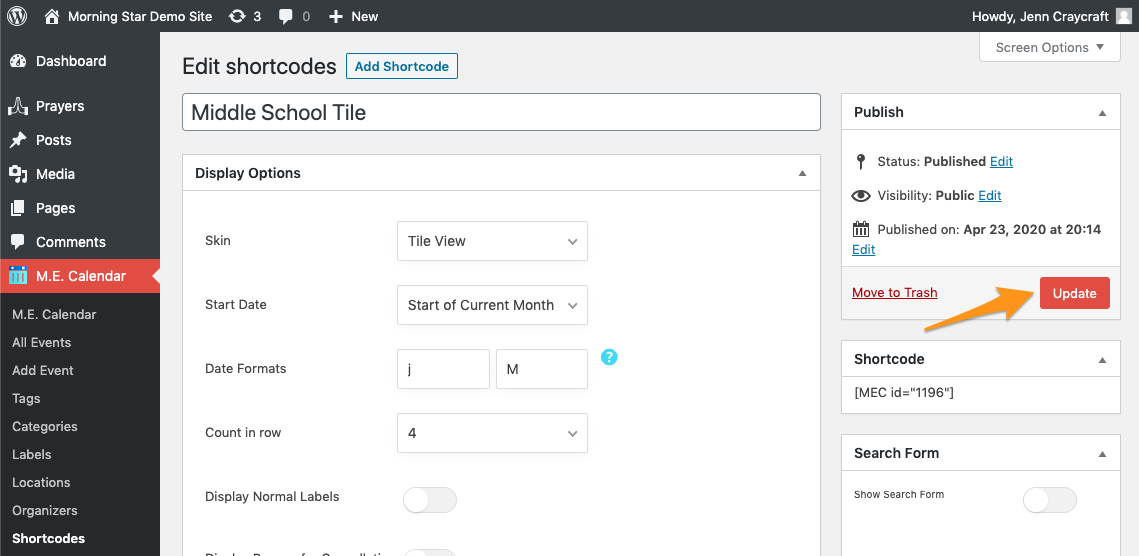This screenshot has width=1139, height=556.
Task: Open the Categories submenu item
Action: 45,426
